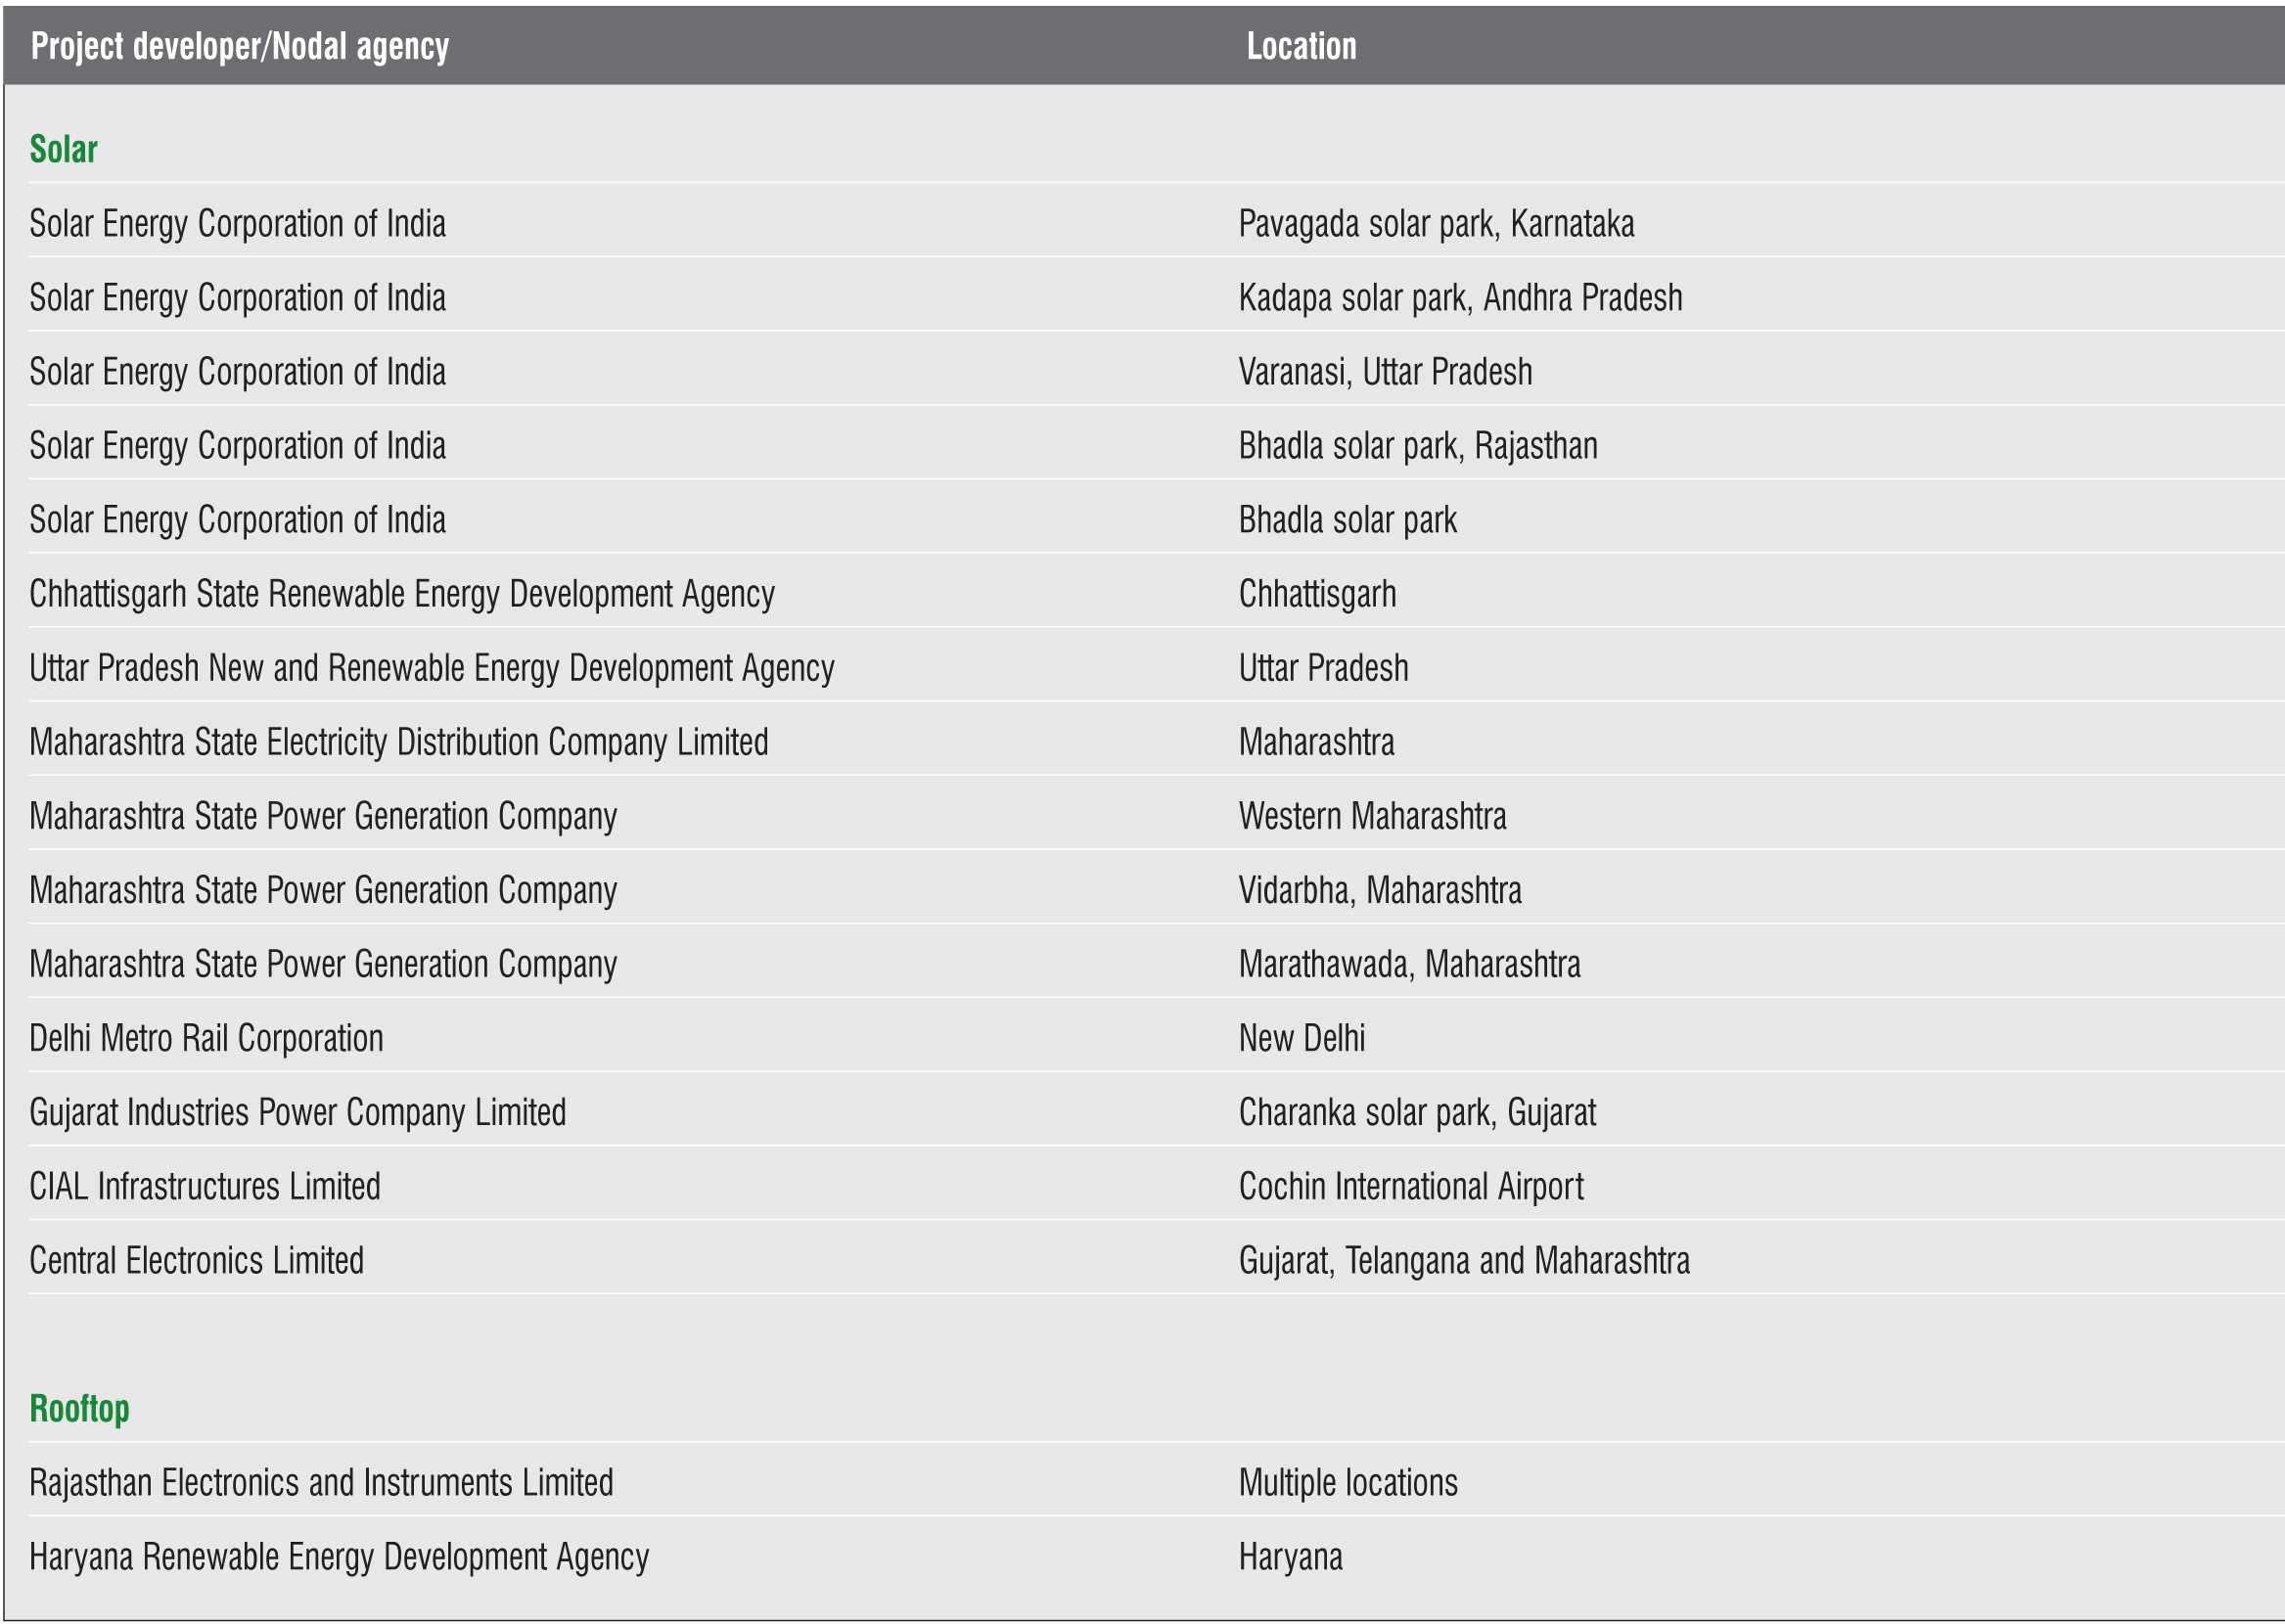Select 'Bhadla solar park, Rajasthan' entry
Image resolution: width=2285 pixels, height=1624 pixels.
point(1417,446)
